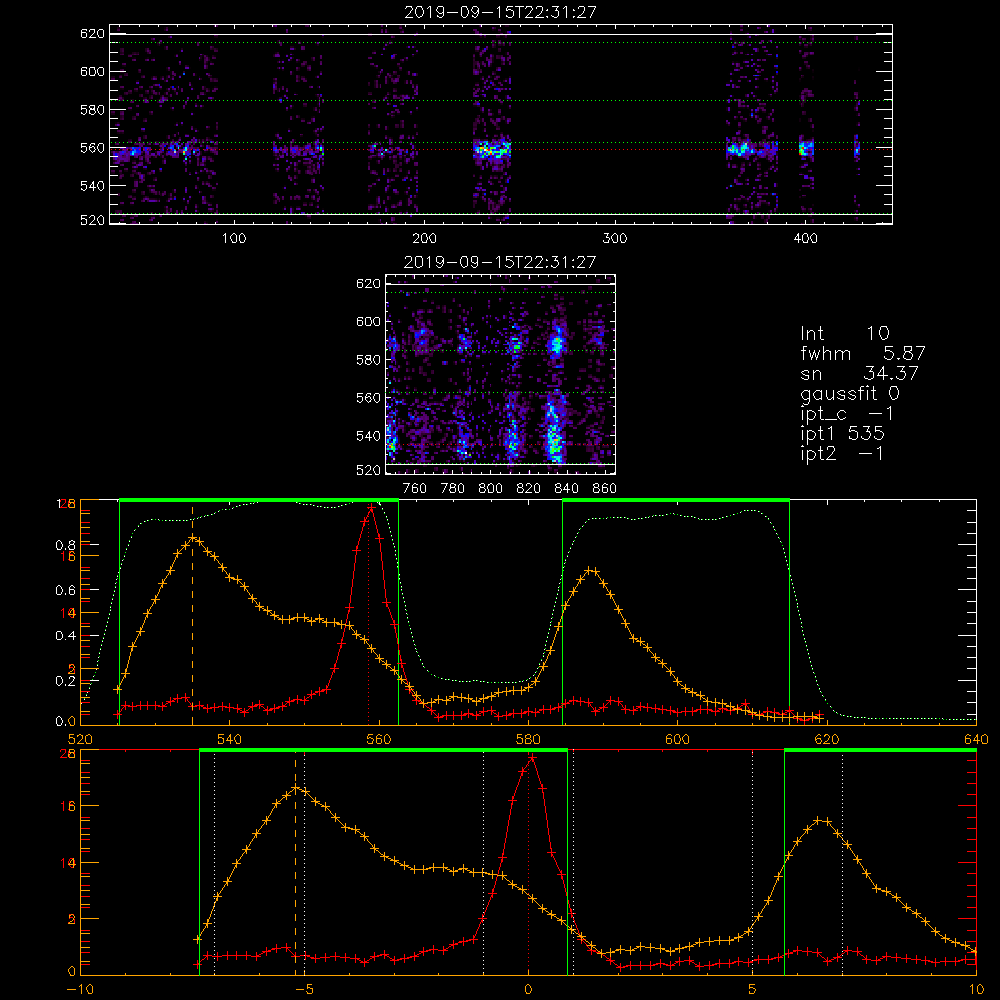Image resolution: width=1000 pixels, height=1000 pixels.
Task: Click x-axis label 300 of the top spectrogram
Action: (x=614, y=239)
